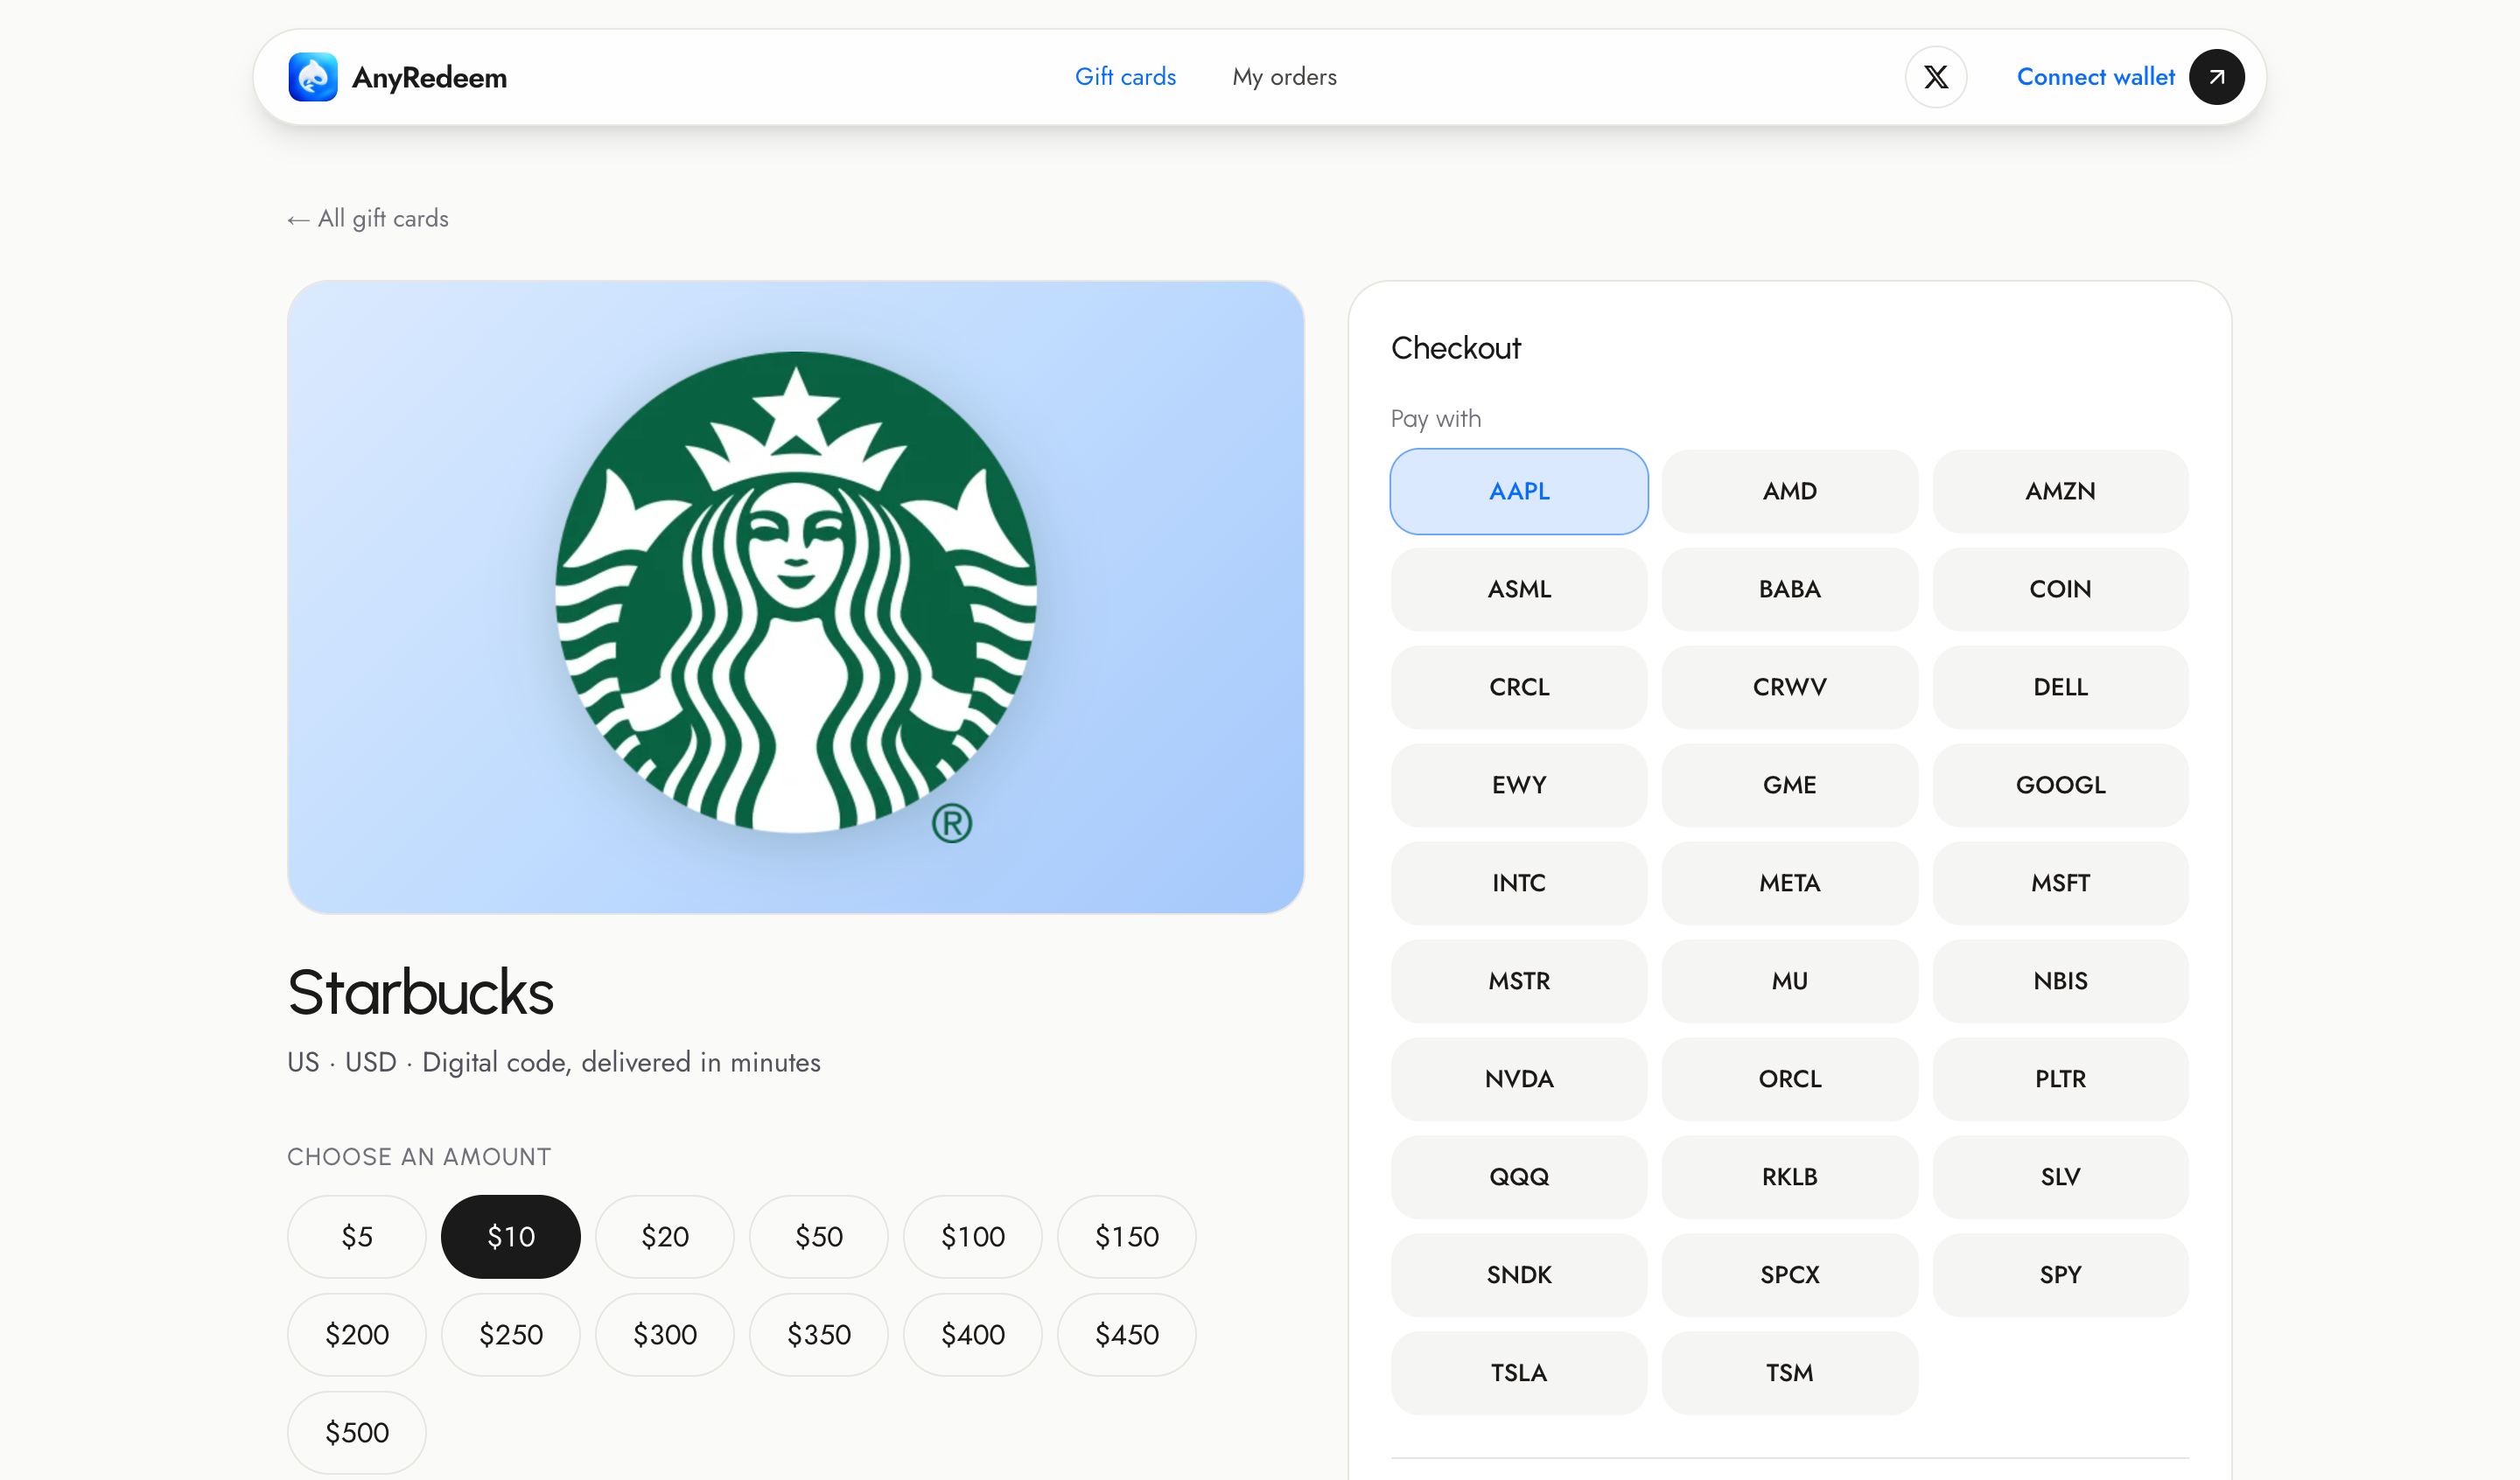2520x1480 pixels.
Task: Select META as payment token
Action: point(1790,883)
